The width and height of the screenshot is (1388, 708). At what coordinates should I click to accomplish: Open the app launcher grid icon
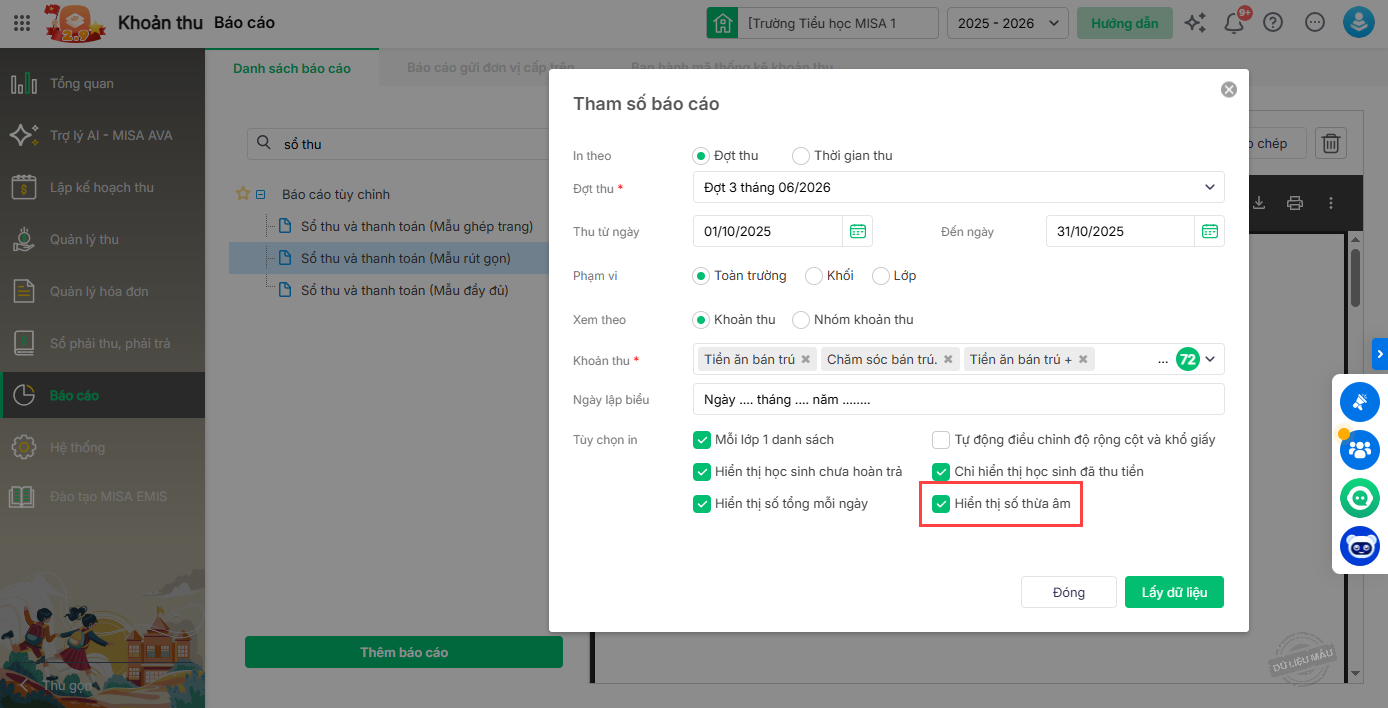(21, 23)
